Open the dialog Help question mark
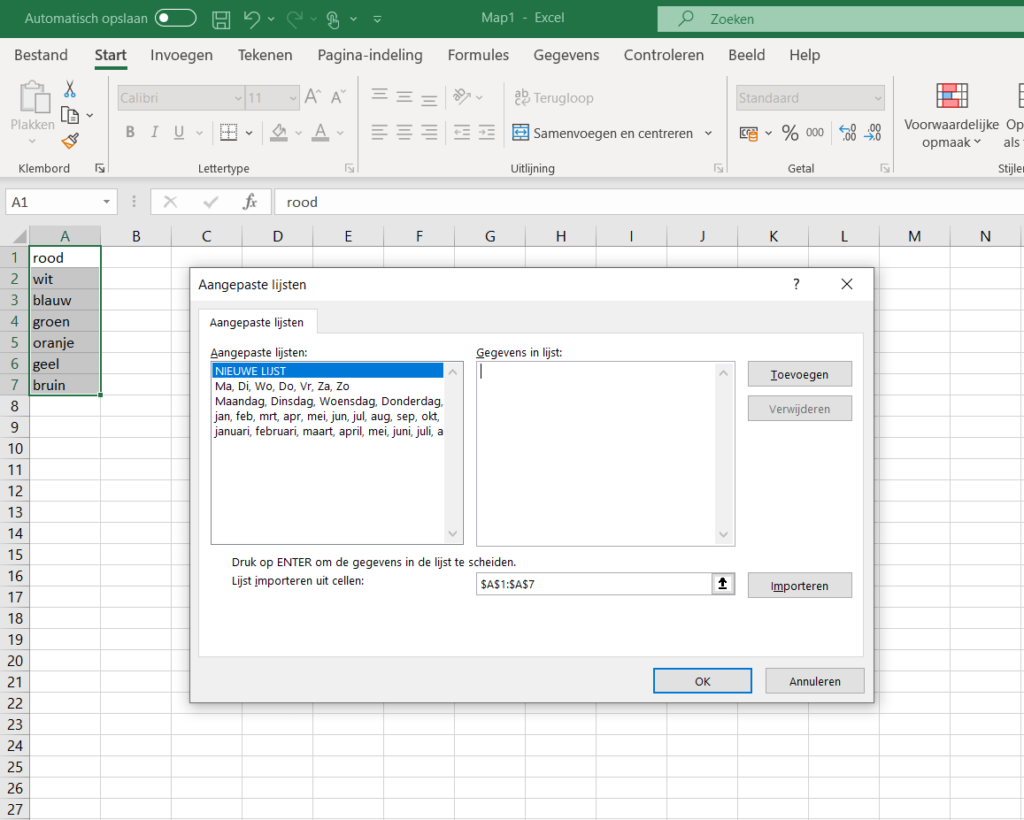Screen dimensions: 1024x820 click(x=796, y=285)
